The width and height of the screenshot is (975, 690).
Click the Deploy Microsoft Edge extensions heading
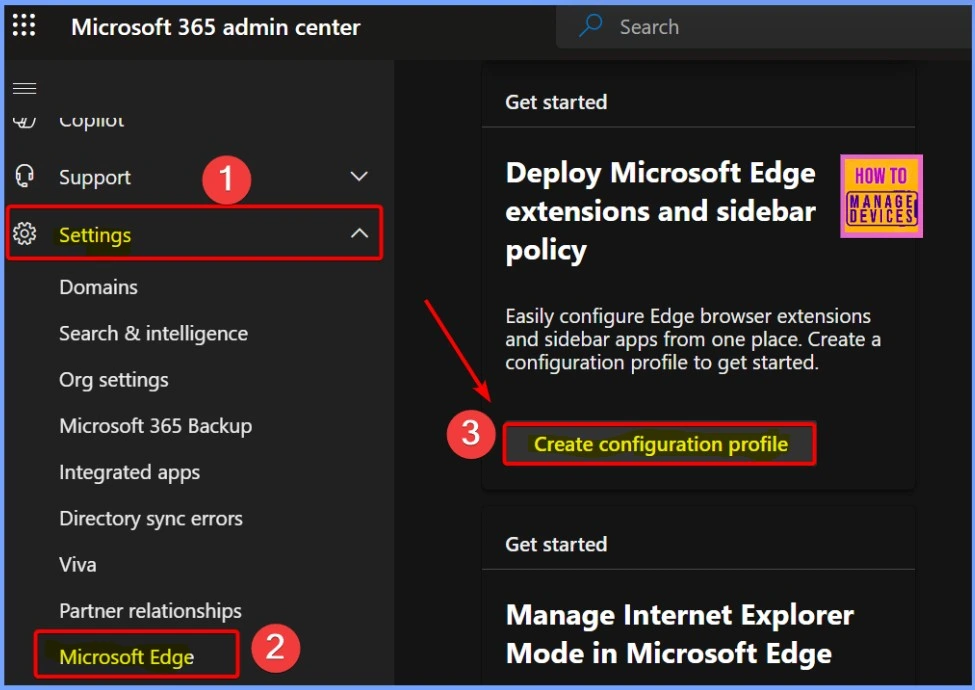[x=660, y=211]
